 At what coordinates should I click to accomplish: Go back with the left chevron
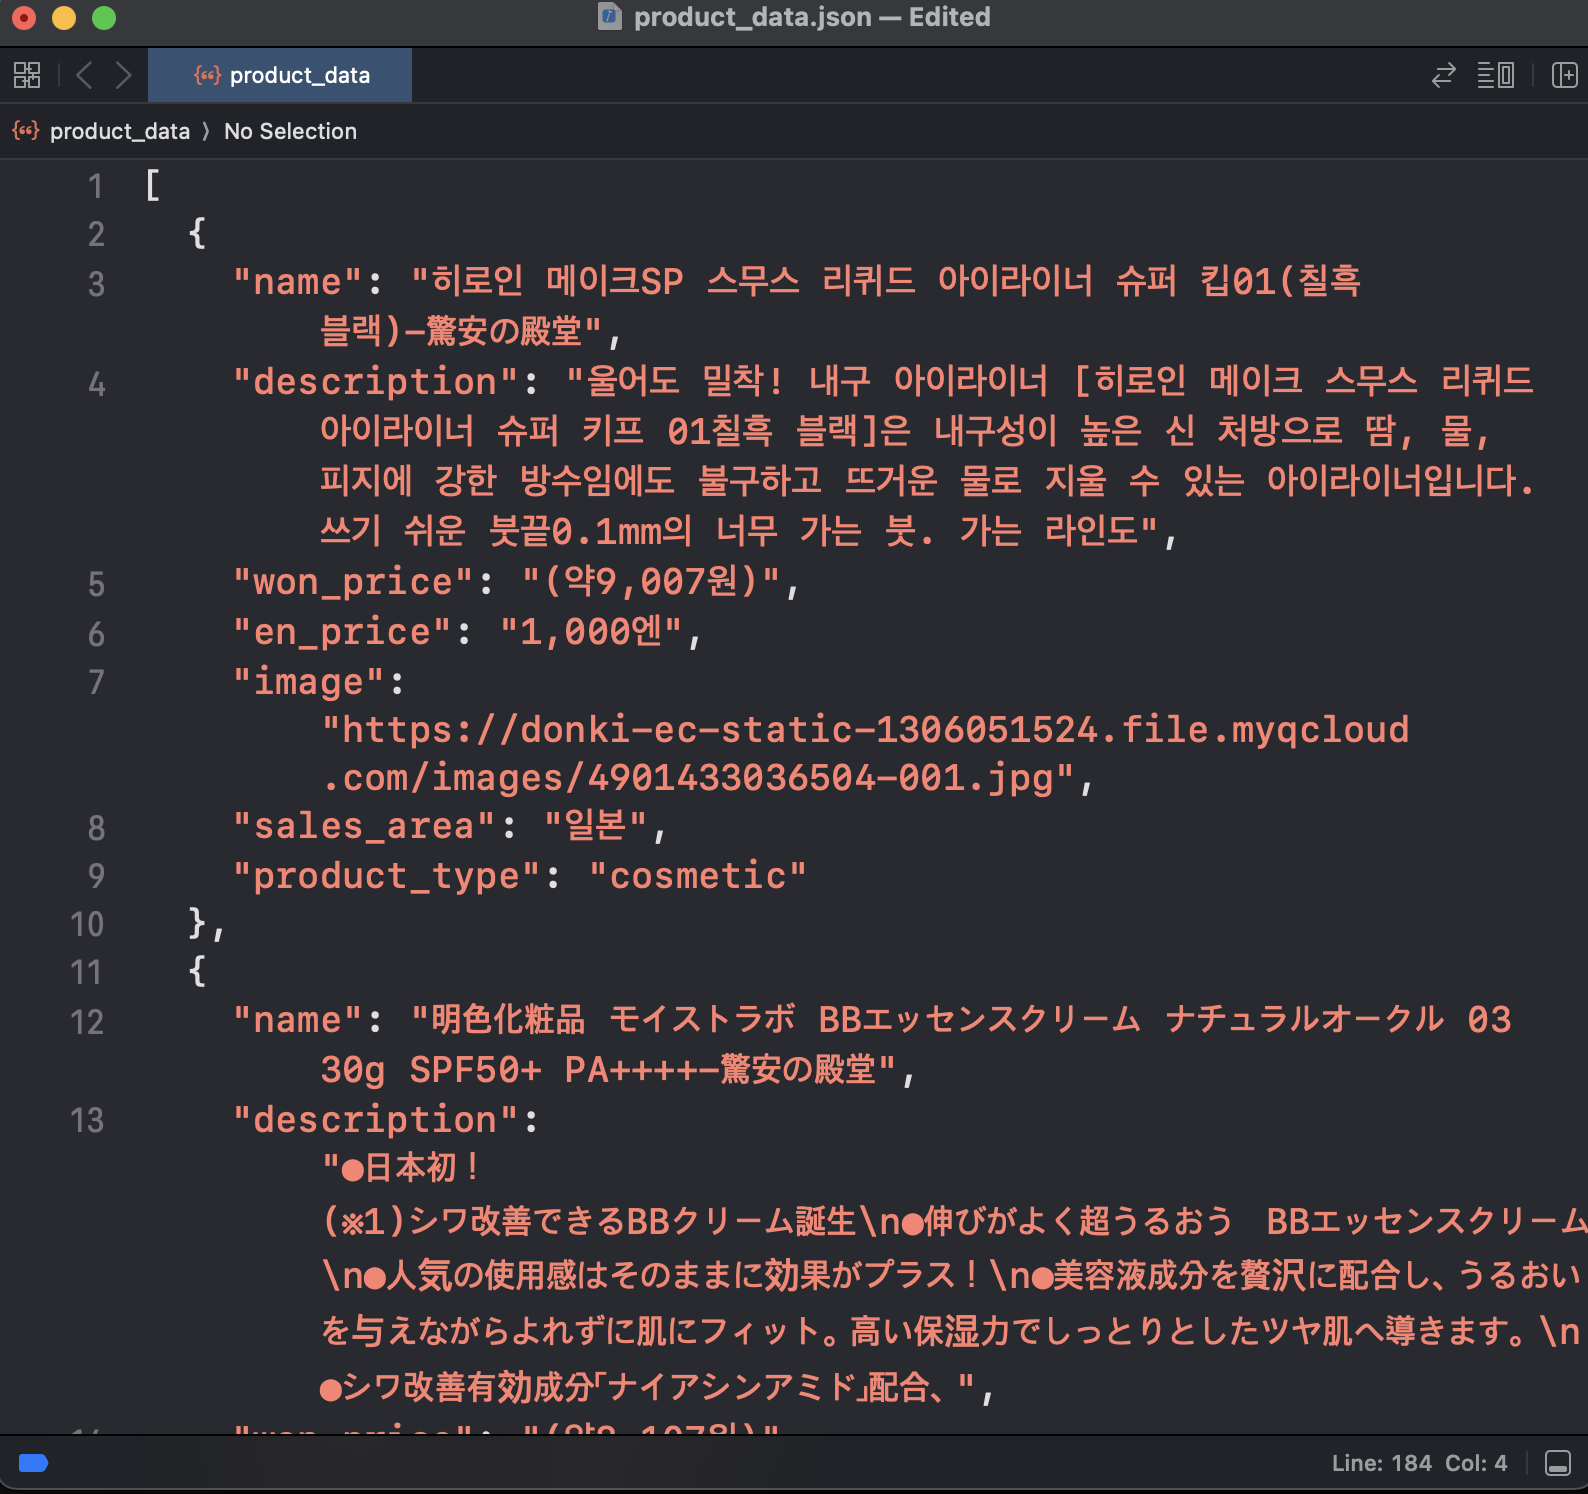tap(85, 75)
